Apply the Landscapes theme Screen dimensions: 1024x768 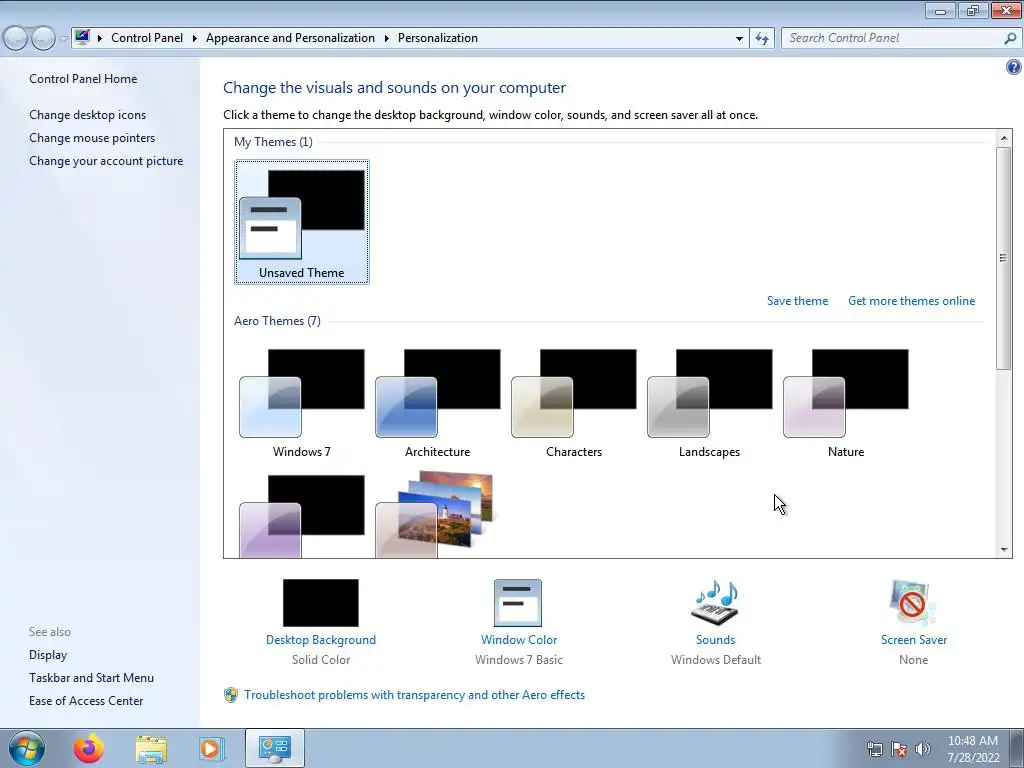tap(709, 403)
